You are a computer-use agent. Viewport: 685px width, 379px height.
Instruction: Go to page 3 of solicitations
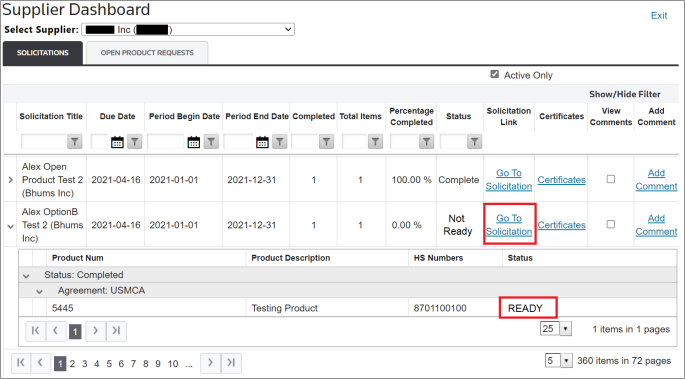pyautogui.click(x=85, y=363)
